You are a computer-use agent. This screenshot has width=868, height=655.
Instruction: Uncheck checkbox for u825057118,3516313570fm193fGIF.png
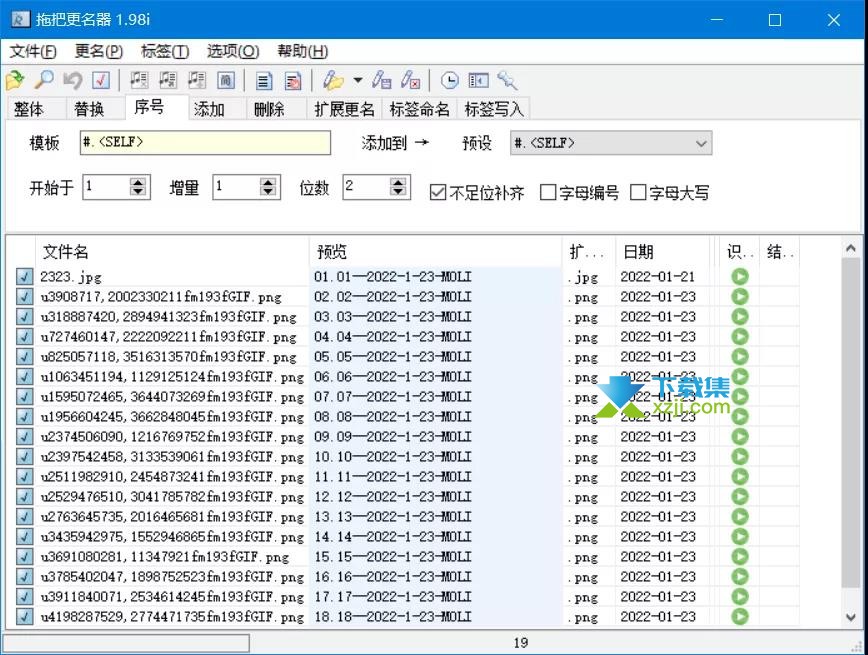(x=24, y=357)
